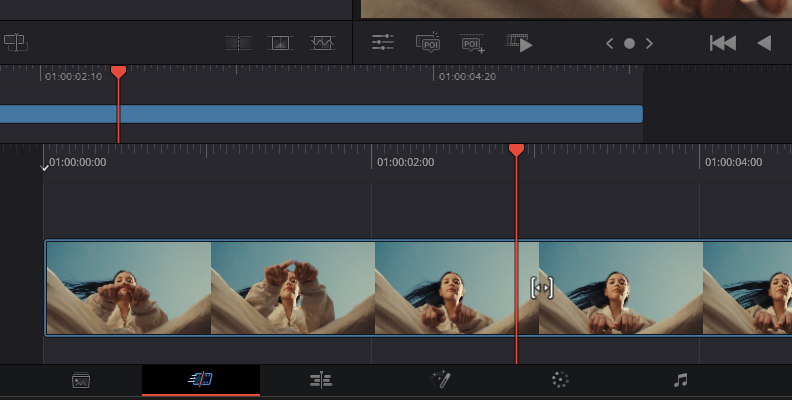This screenshot has width=792, height=400.
Task: Click the upper timeline playhead handle
Action: pos(118,72)
